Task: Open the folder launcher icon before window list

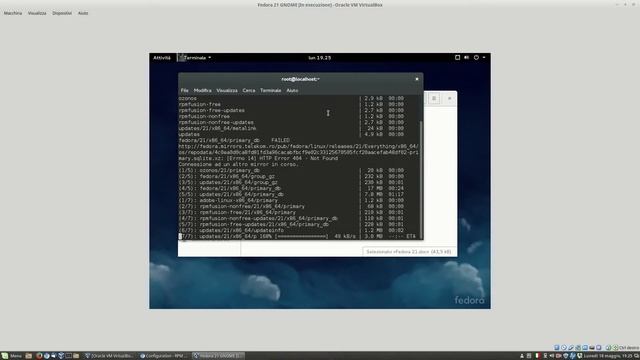Action: click(x=76, y=356)
